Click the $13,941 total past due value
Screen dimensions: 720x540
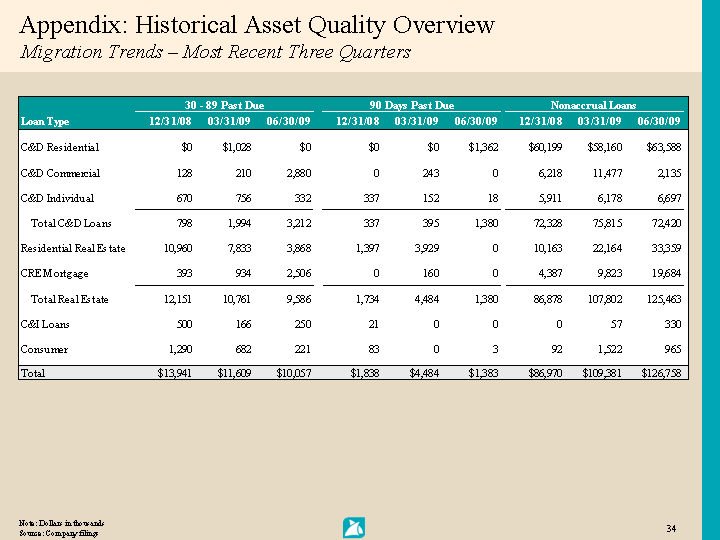(x=163, y=373)
